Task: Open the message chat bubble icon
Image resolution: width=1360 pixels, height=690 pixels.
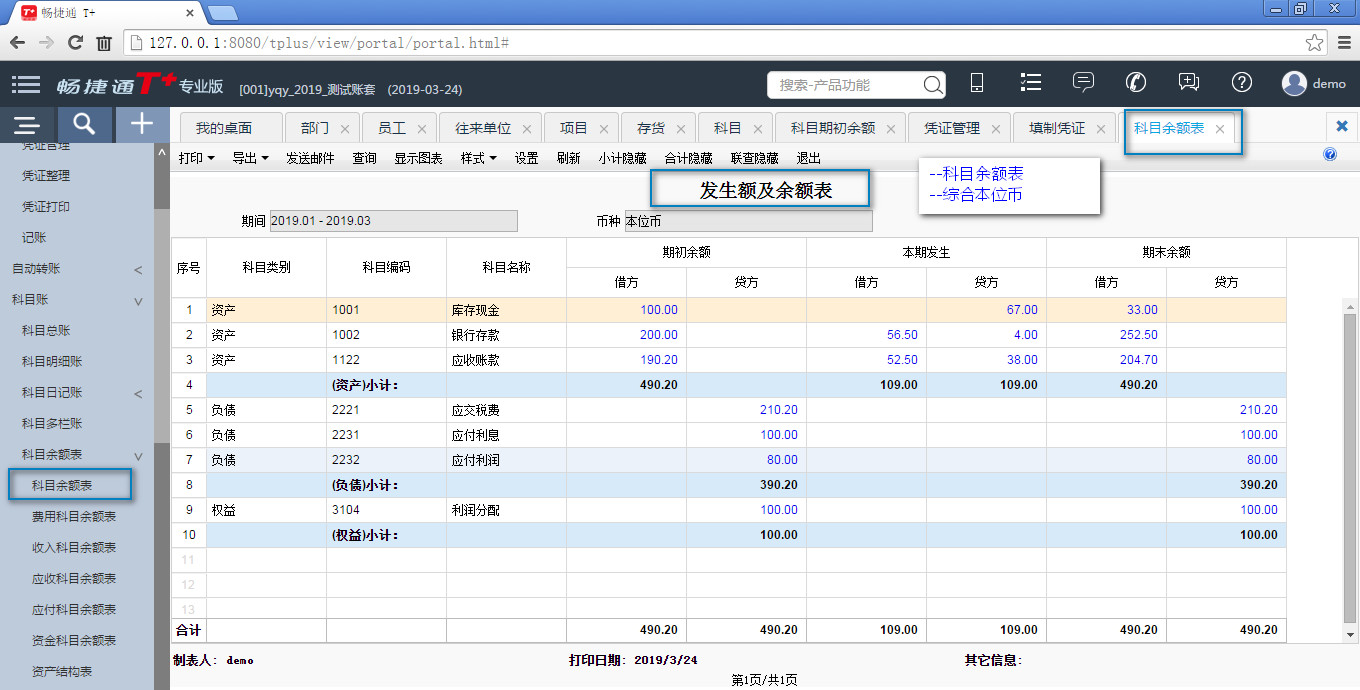Action: tap(1083, 84)
